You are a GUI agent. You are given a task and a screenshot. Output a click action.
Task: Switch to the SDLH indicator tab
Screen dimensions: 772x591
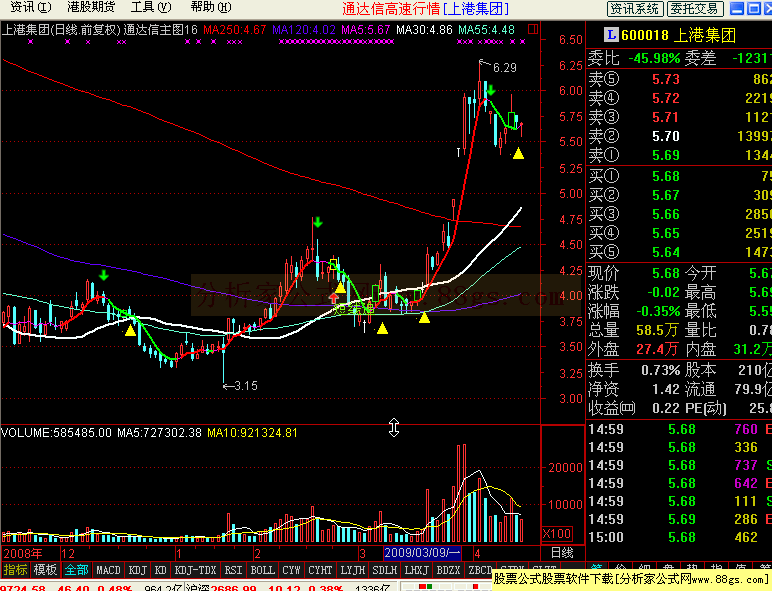pos(385,570)
